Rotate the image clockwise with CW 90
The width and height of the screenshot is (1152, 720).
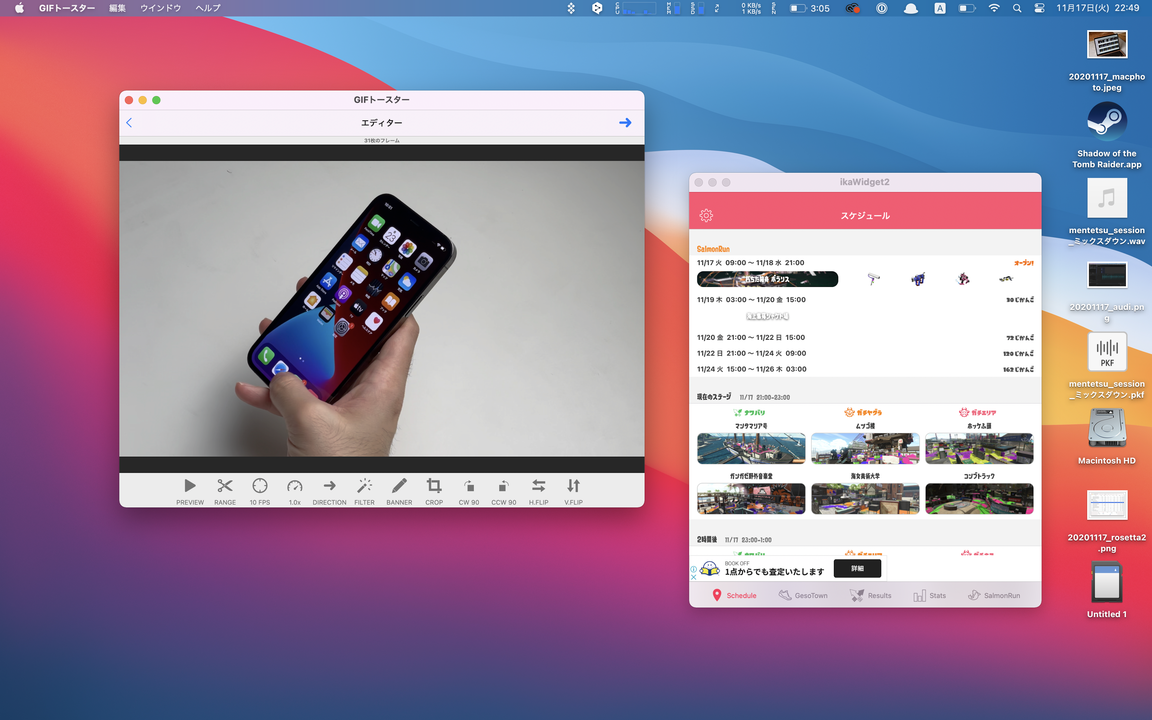(x=469, y=491)
